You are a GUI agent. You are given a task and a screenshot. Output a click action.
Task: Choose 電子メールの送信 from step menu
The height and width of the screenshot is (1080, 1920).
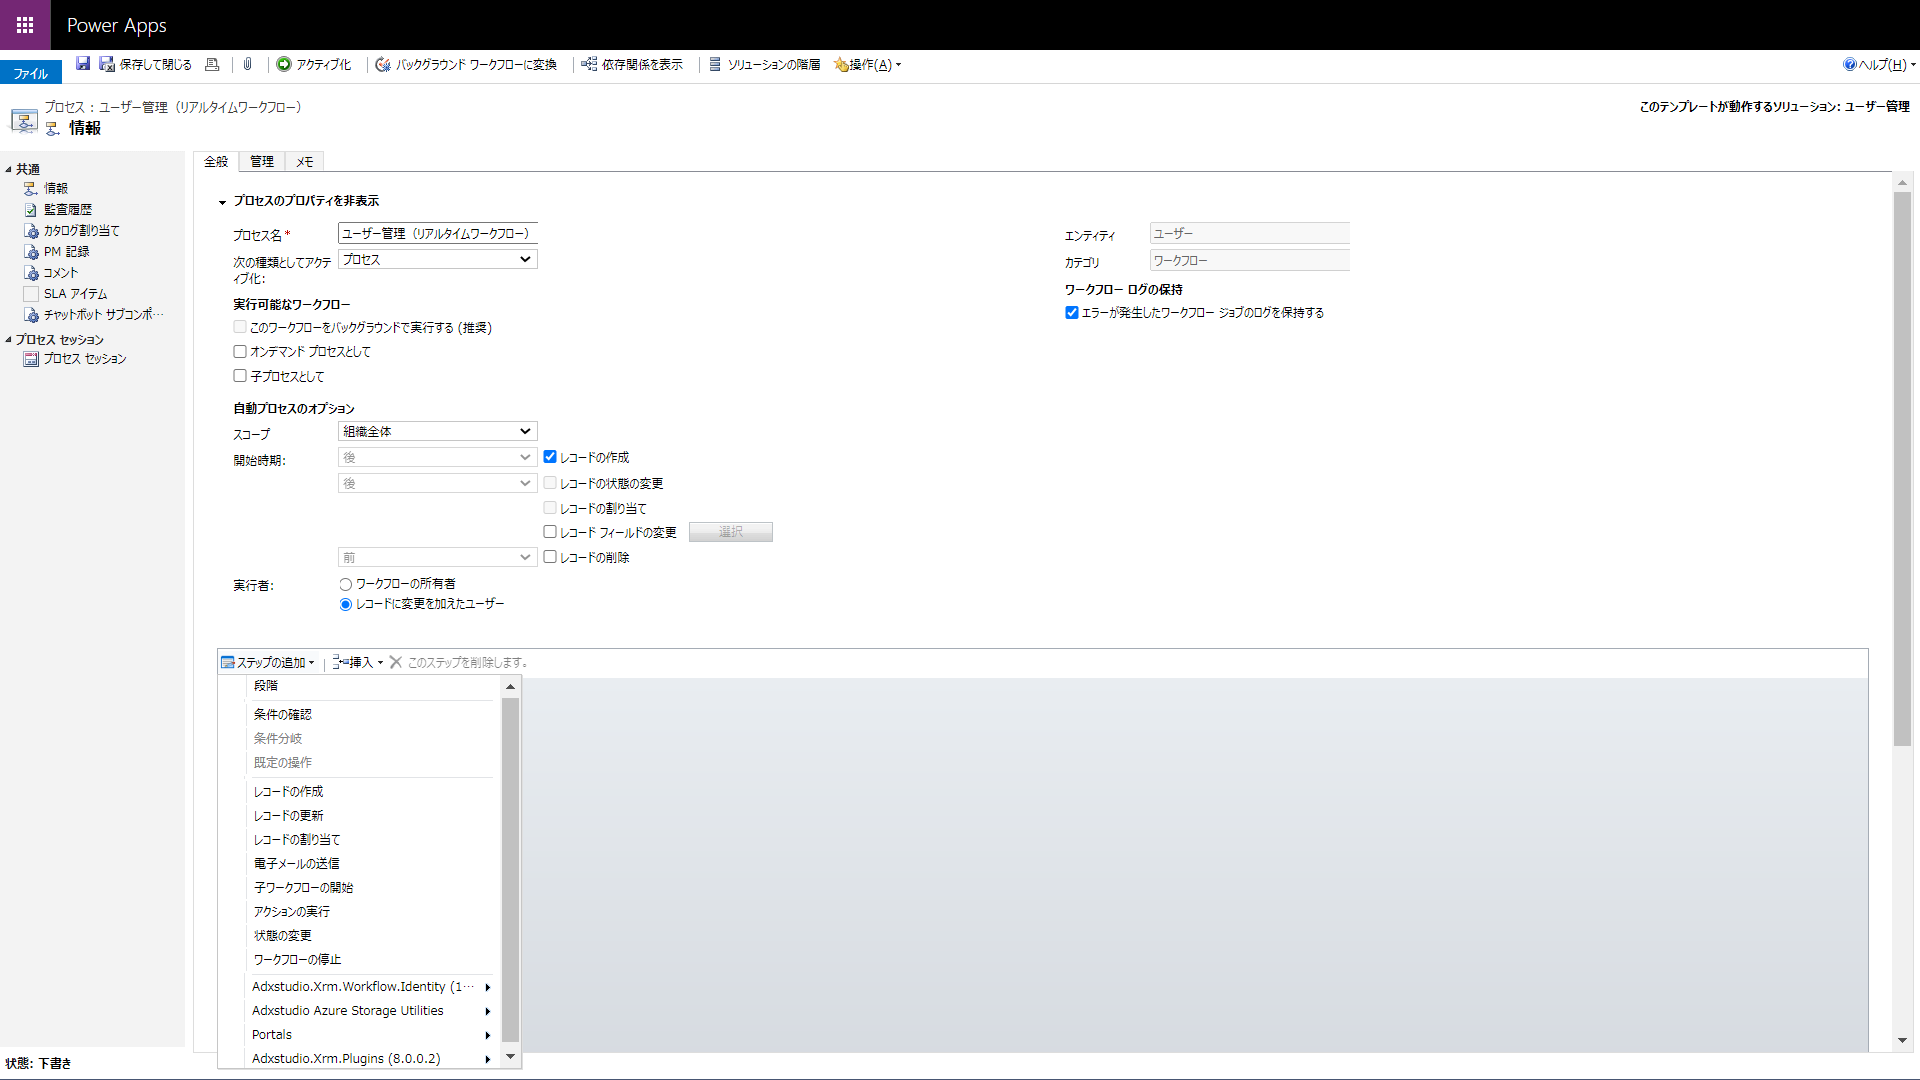[x=297, y=863]
